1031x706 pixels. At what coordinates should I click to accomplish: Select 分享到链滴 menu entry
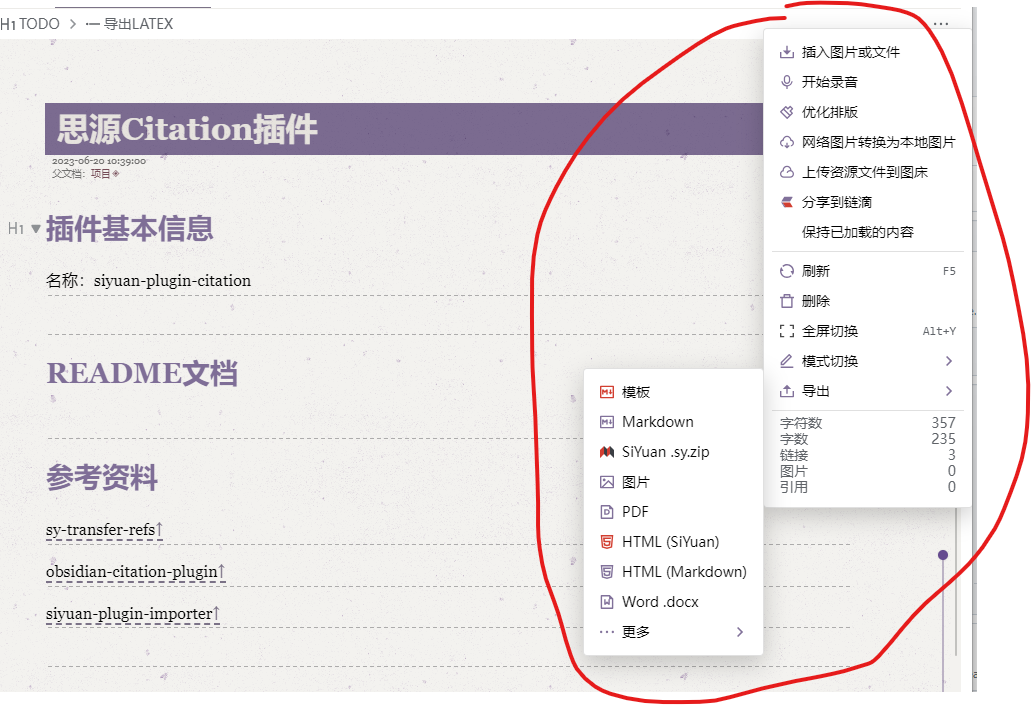click(838, 202)
